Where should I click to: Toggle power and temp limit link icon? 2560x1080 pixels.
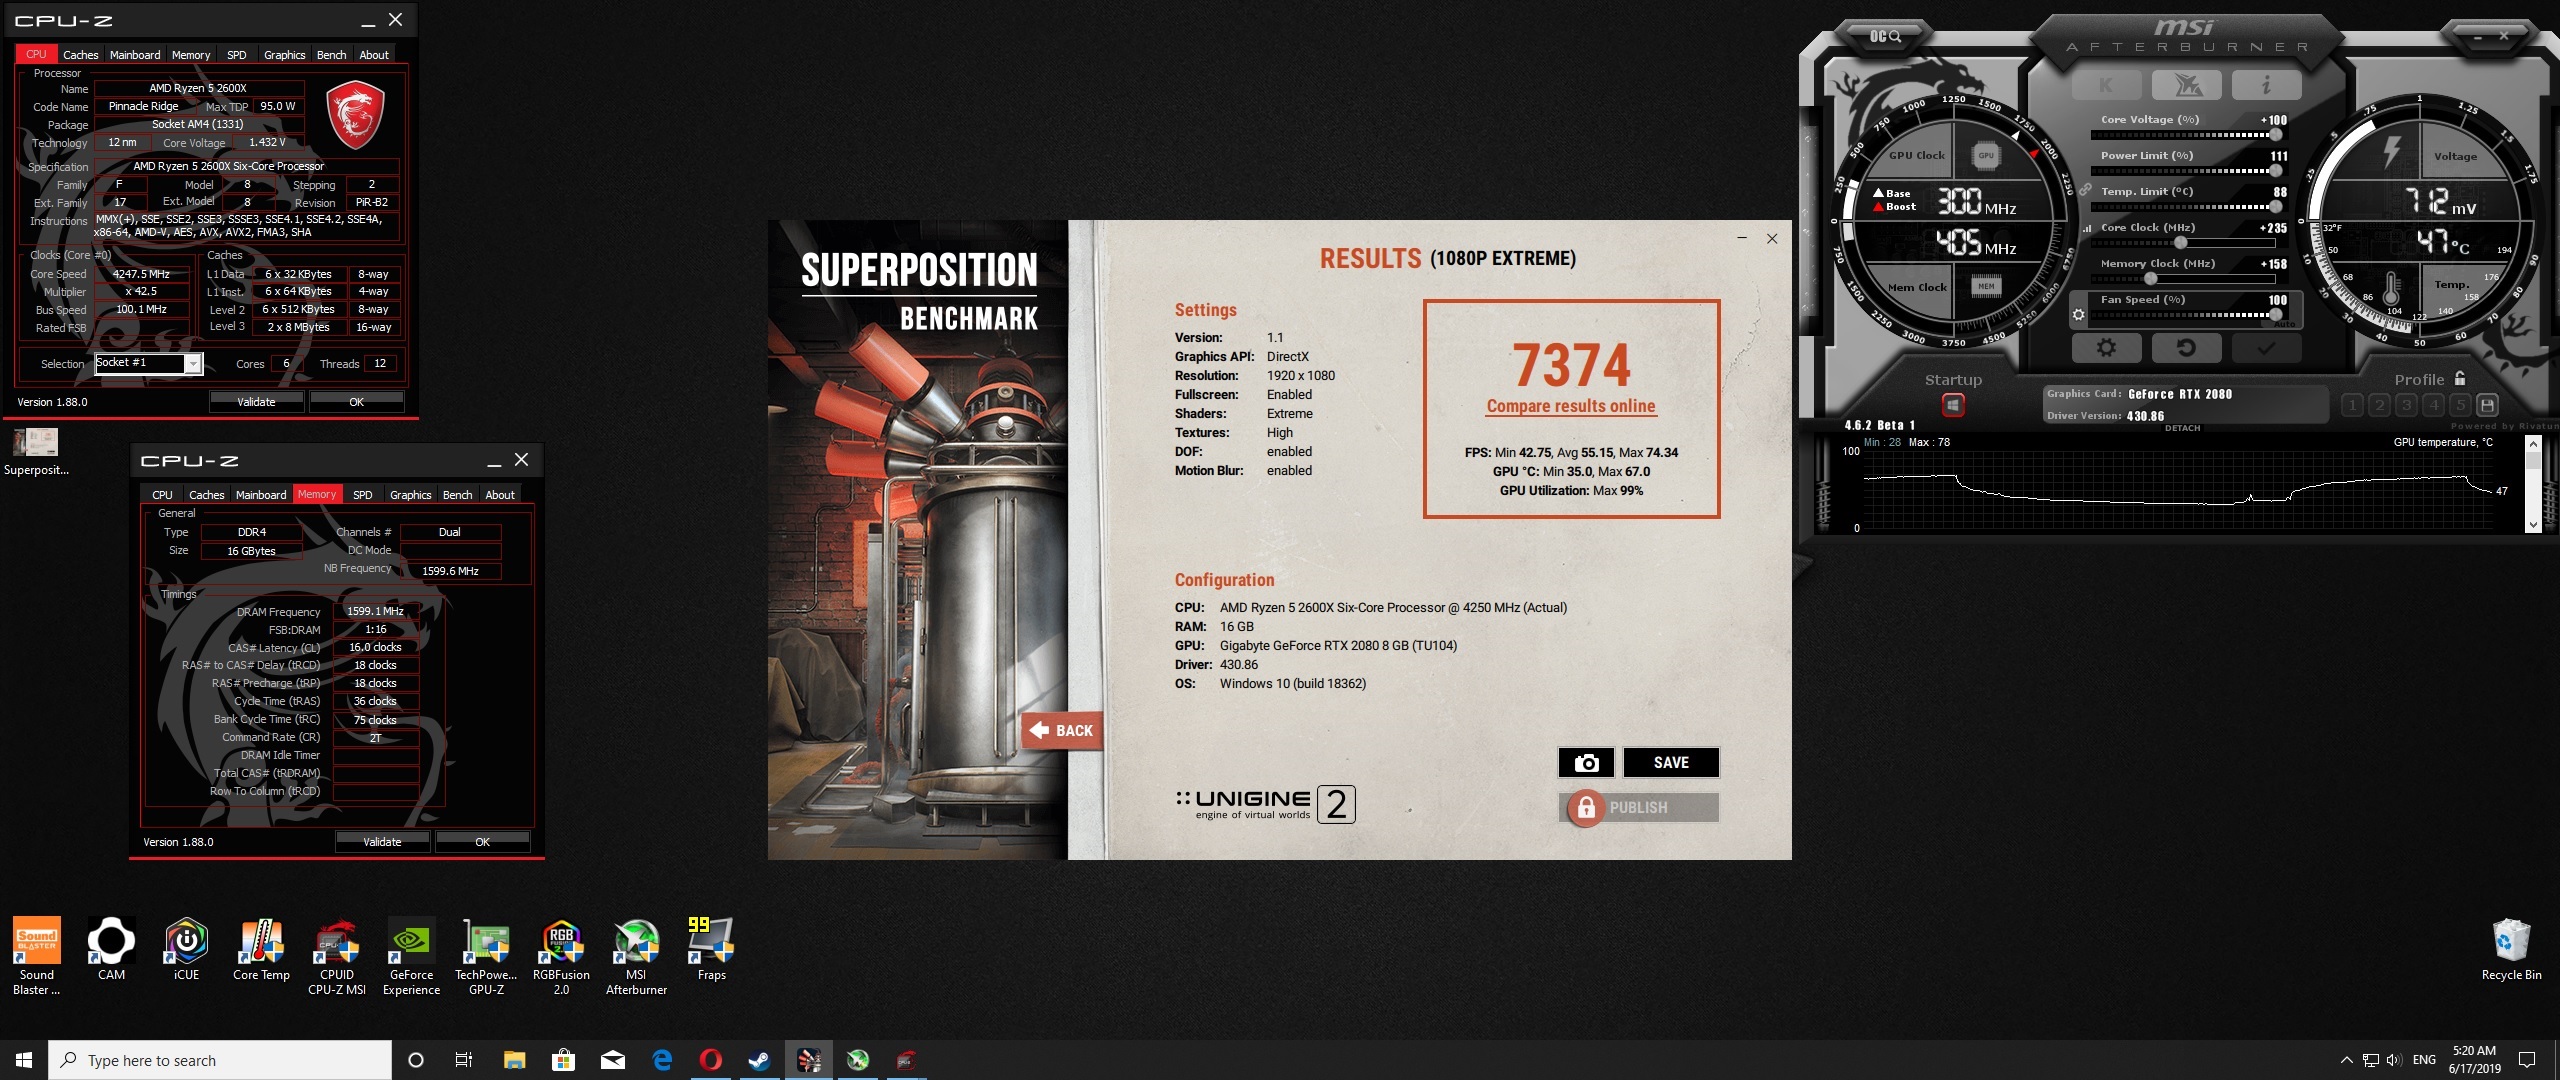click(2085, 188)
